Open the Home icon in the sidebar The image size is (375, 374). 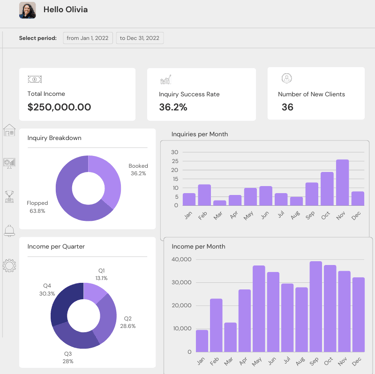[9, 130]
